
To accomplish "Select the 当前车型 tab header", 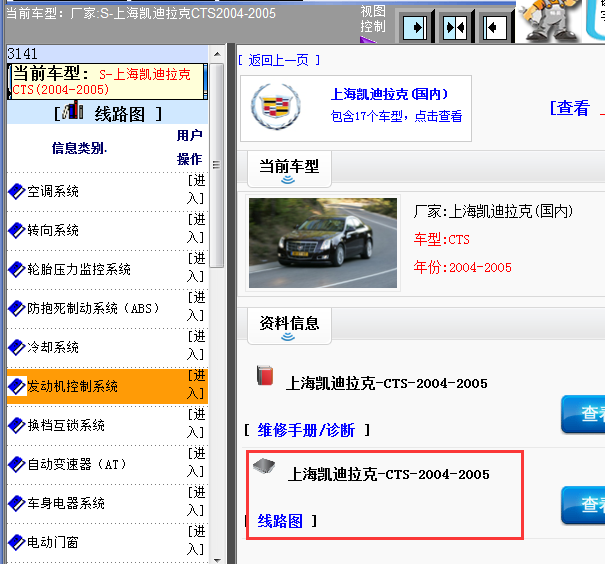I will tap(289, 169).
